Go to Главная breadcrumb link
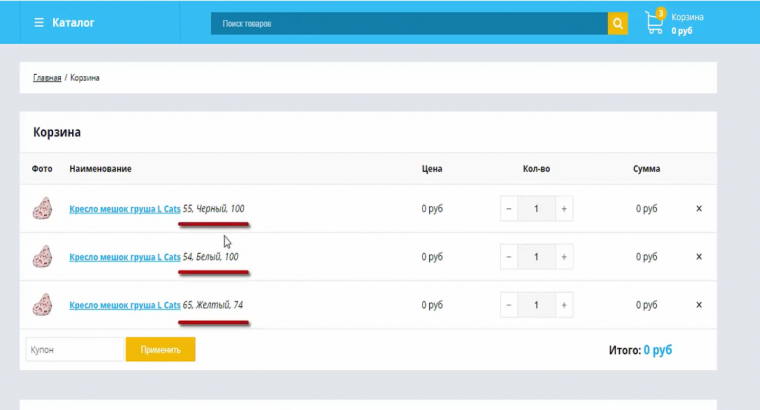Screen dimensions: 760x410 point(47,77)
